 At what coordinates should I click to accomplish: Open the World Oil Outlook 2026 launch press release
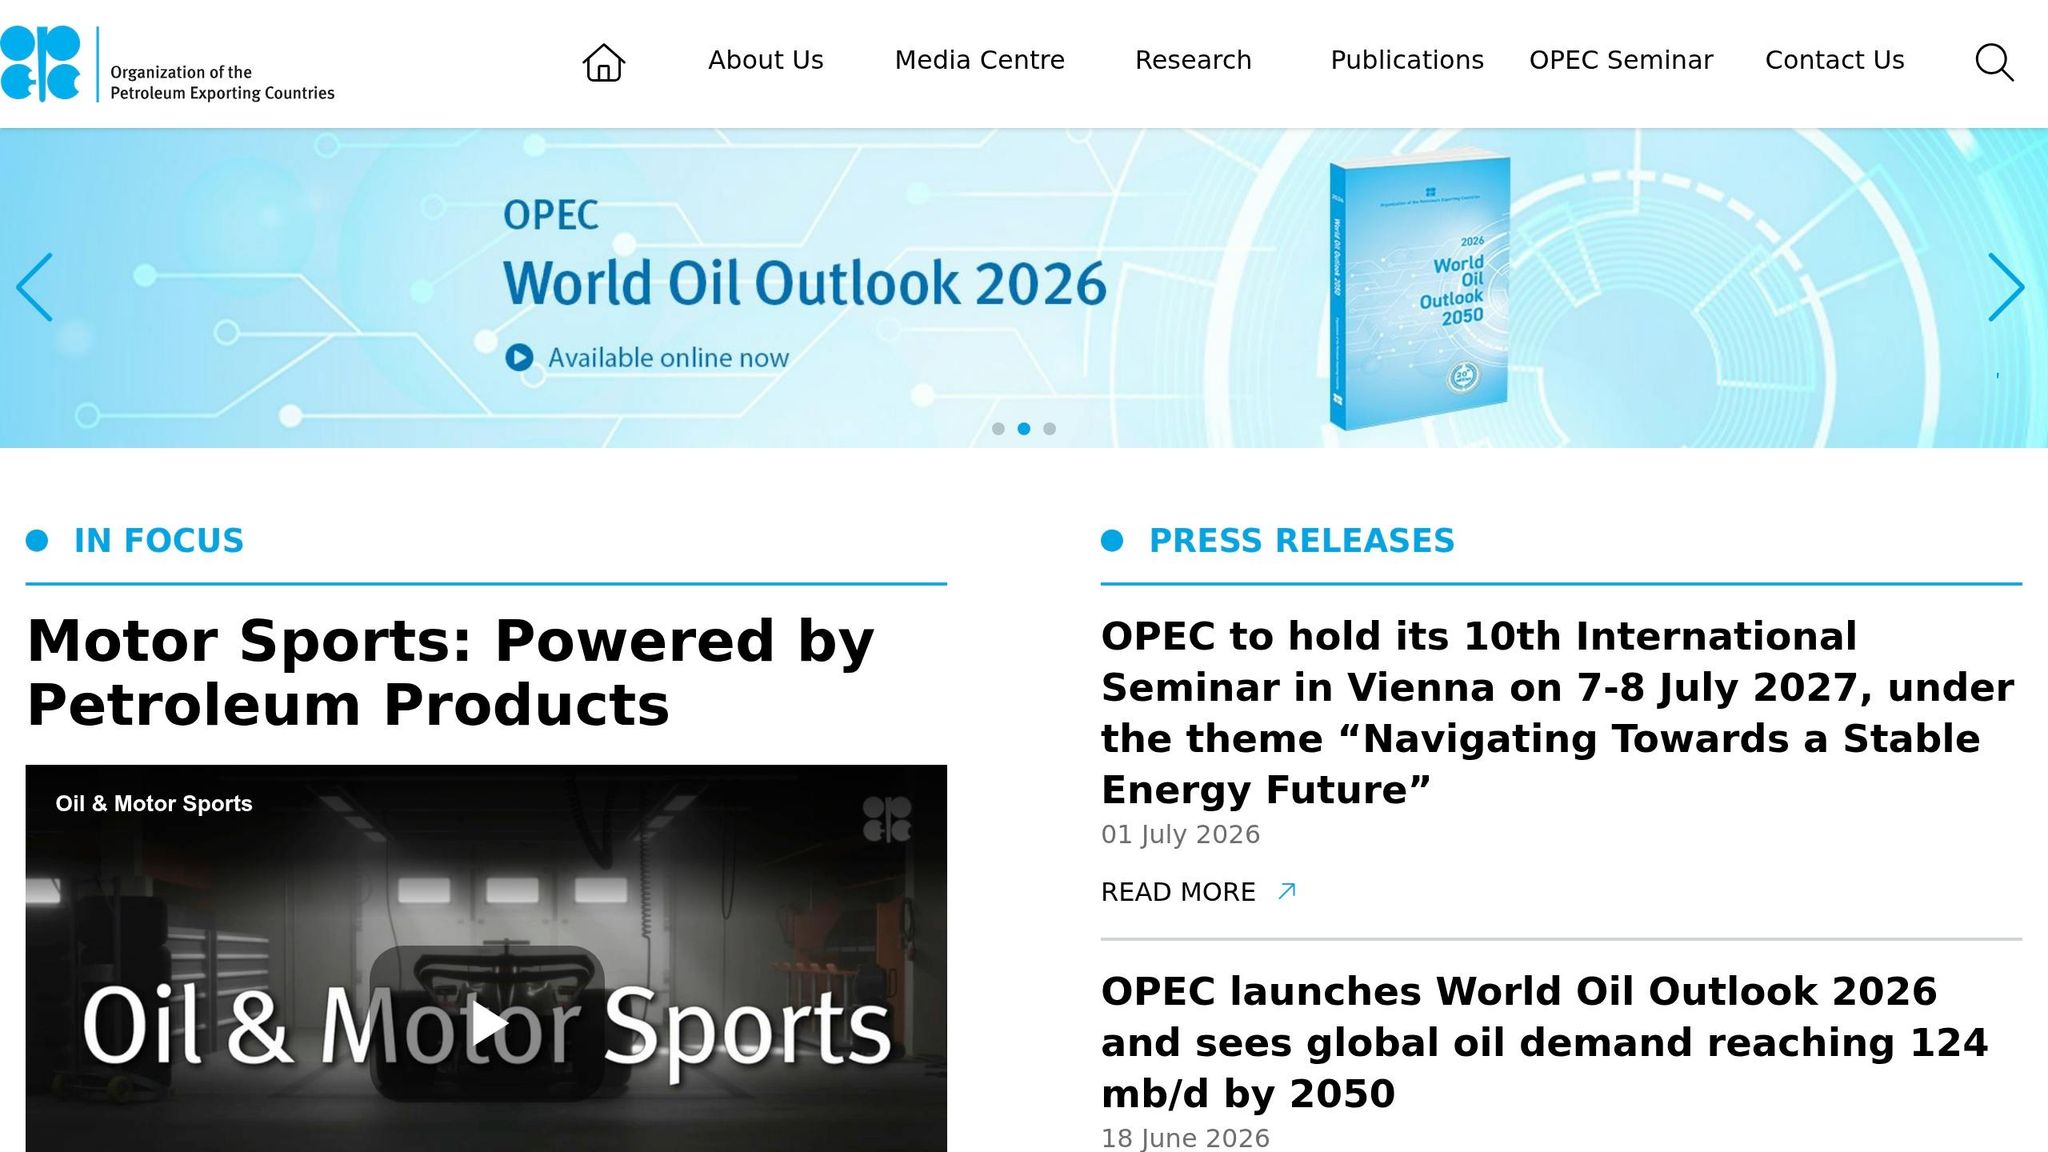coord(1545,1042)
